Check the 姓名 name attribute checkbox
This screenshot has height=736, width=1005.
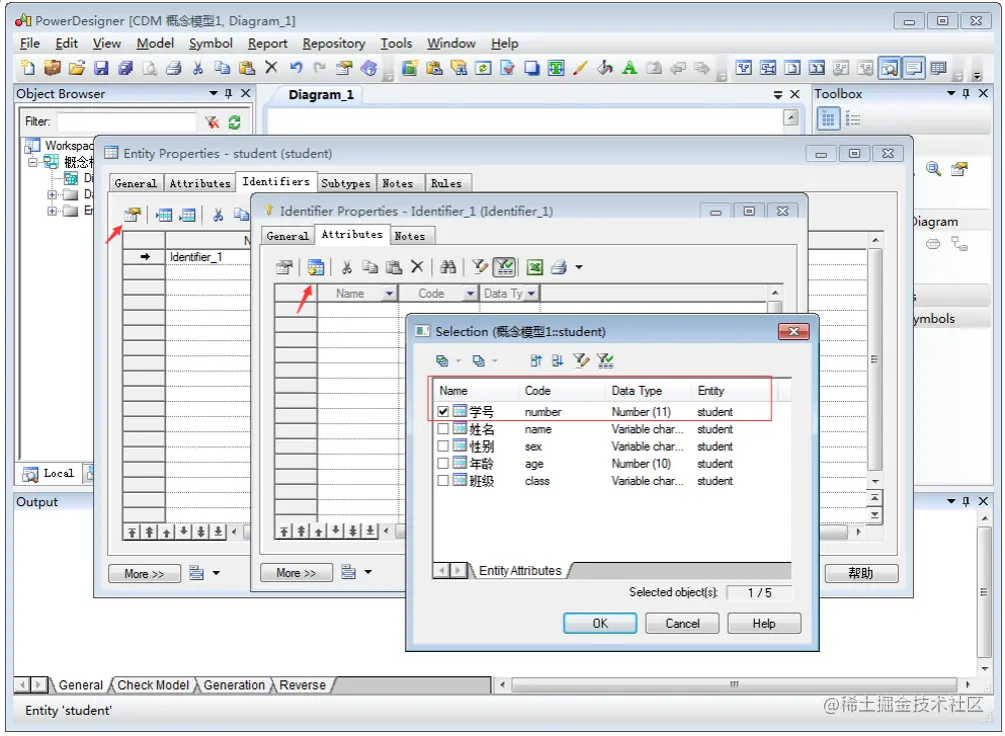click(x=443, y=429)
